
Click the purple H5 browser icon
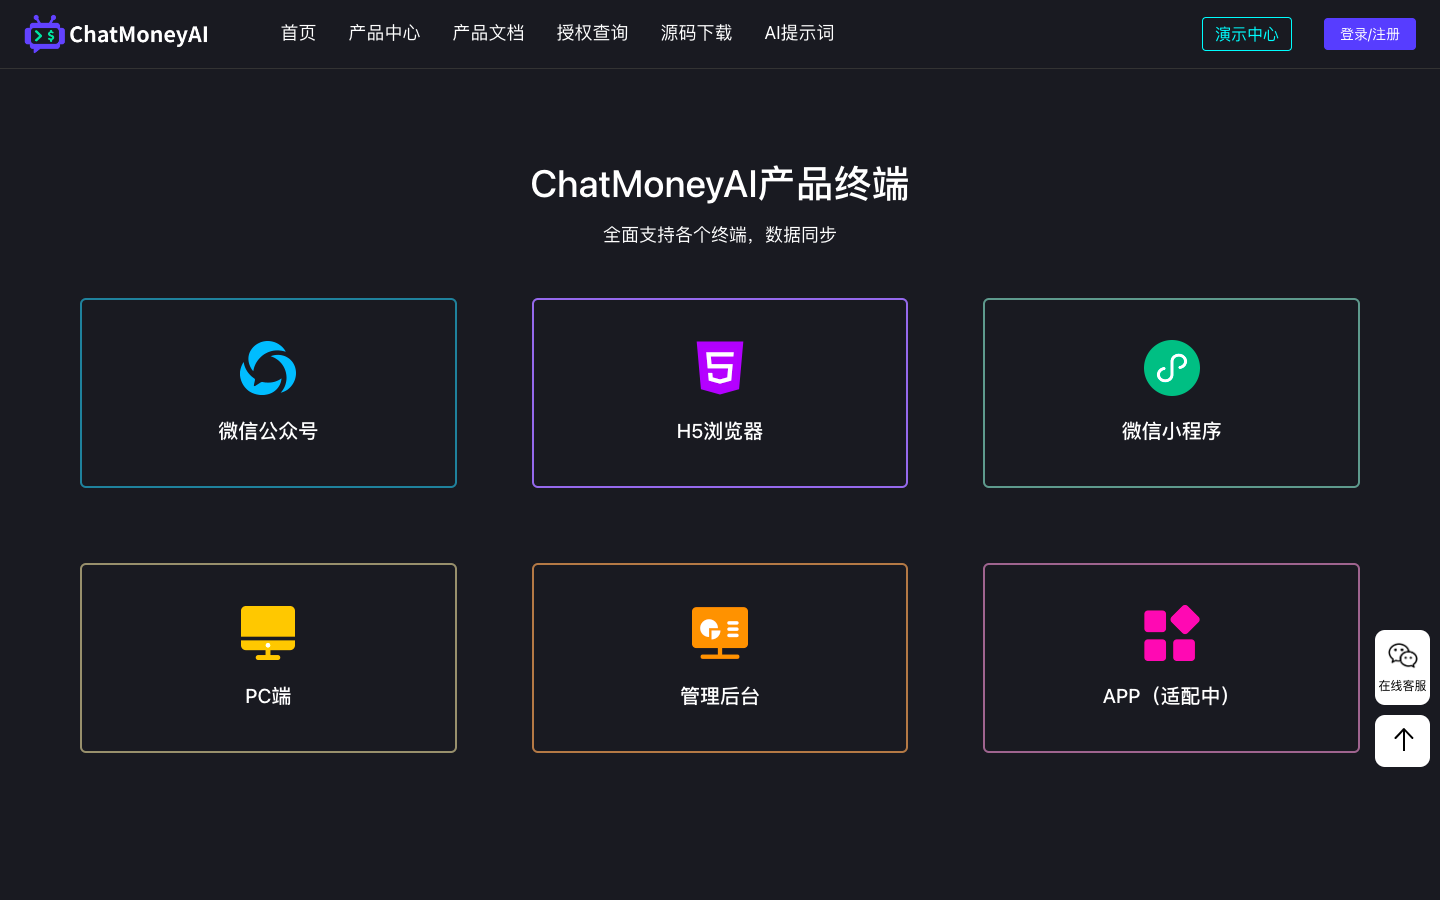point(720,367)
